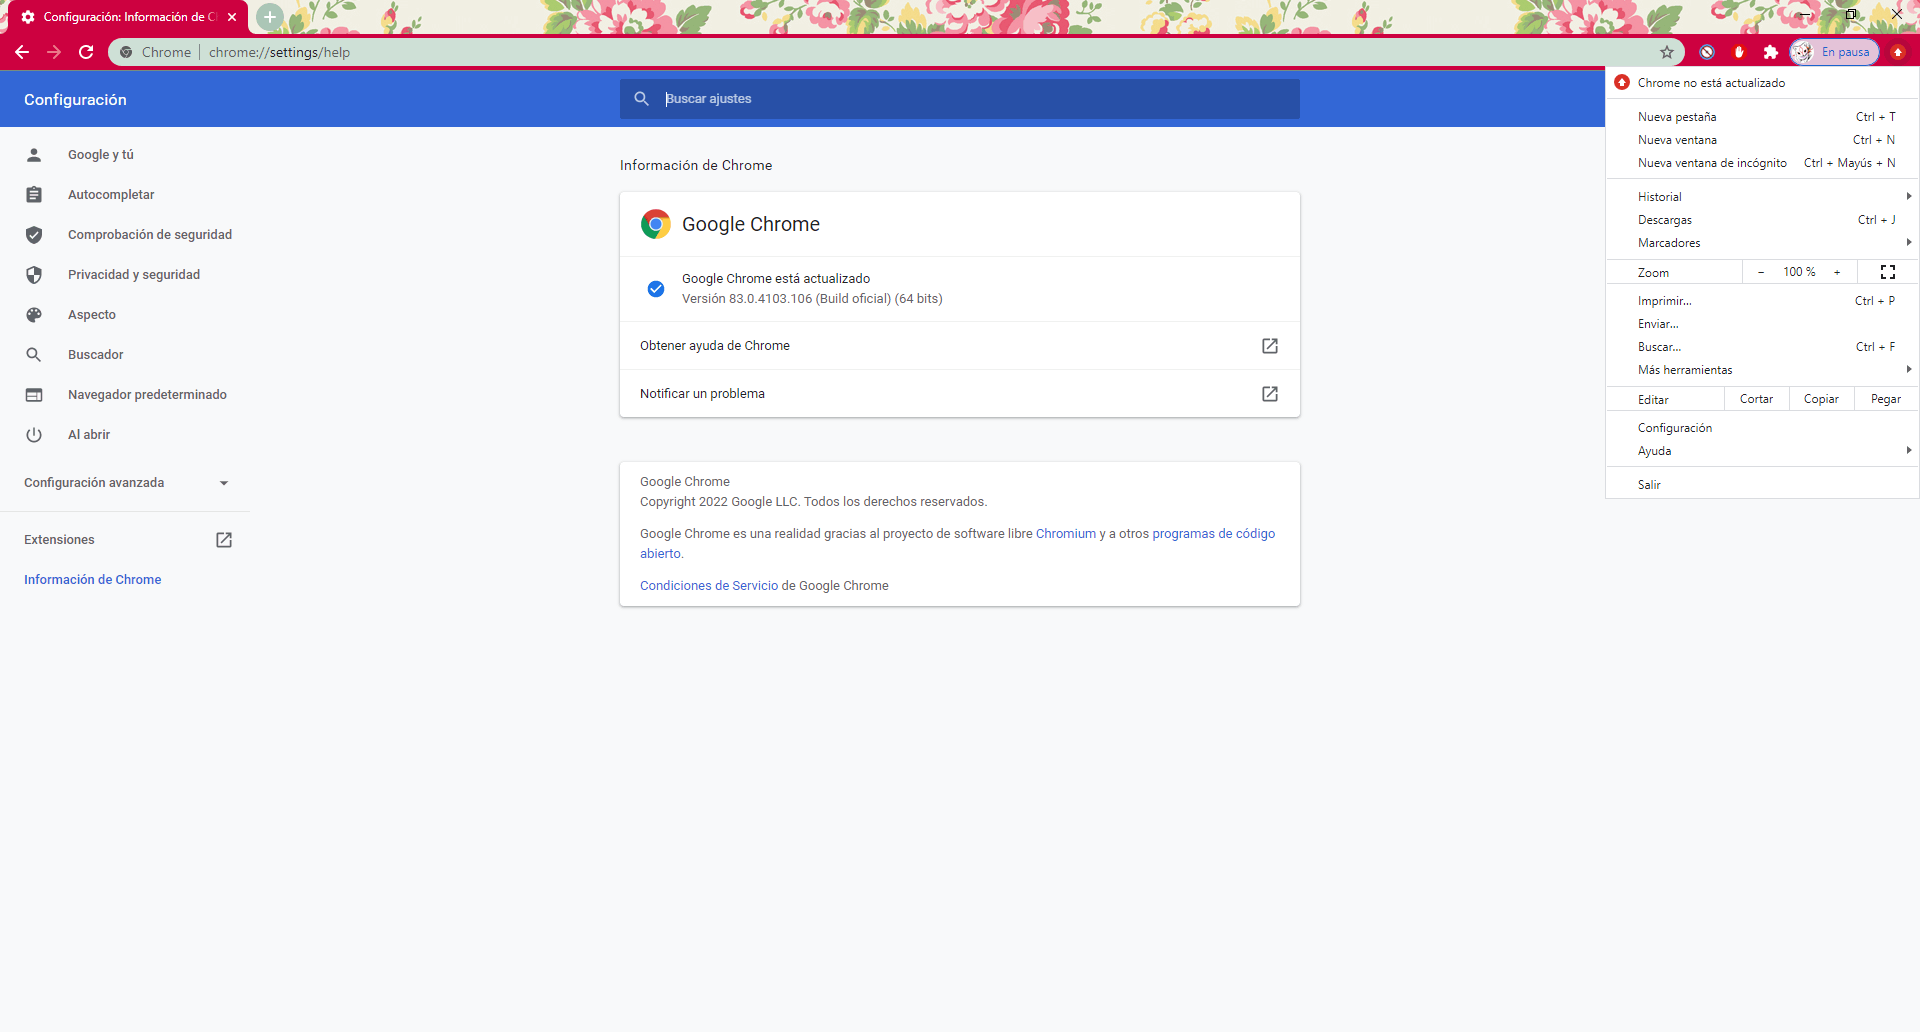Click the back navigation arrow

tap(22, 52)
